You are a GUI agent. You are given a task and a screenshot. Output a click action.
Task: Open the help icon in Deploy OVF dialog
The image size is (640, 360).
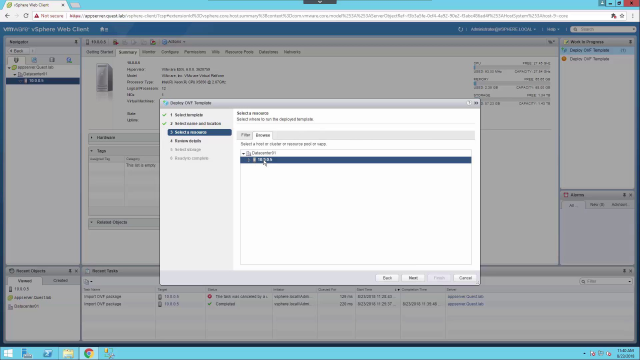coord(469,103)
